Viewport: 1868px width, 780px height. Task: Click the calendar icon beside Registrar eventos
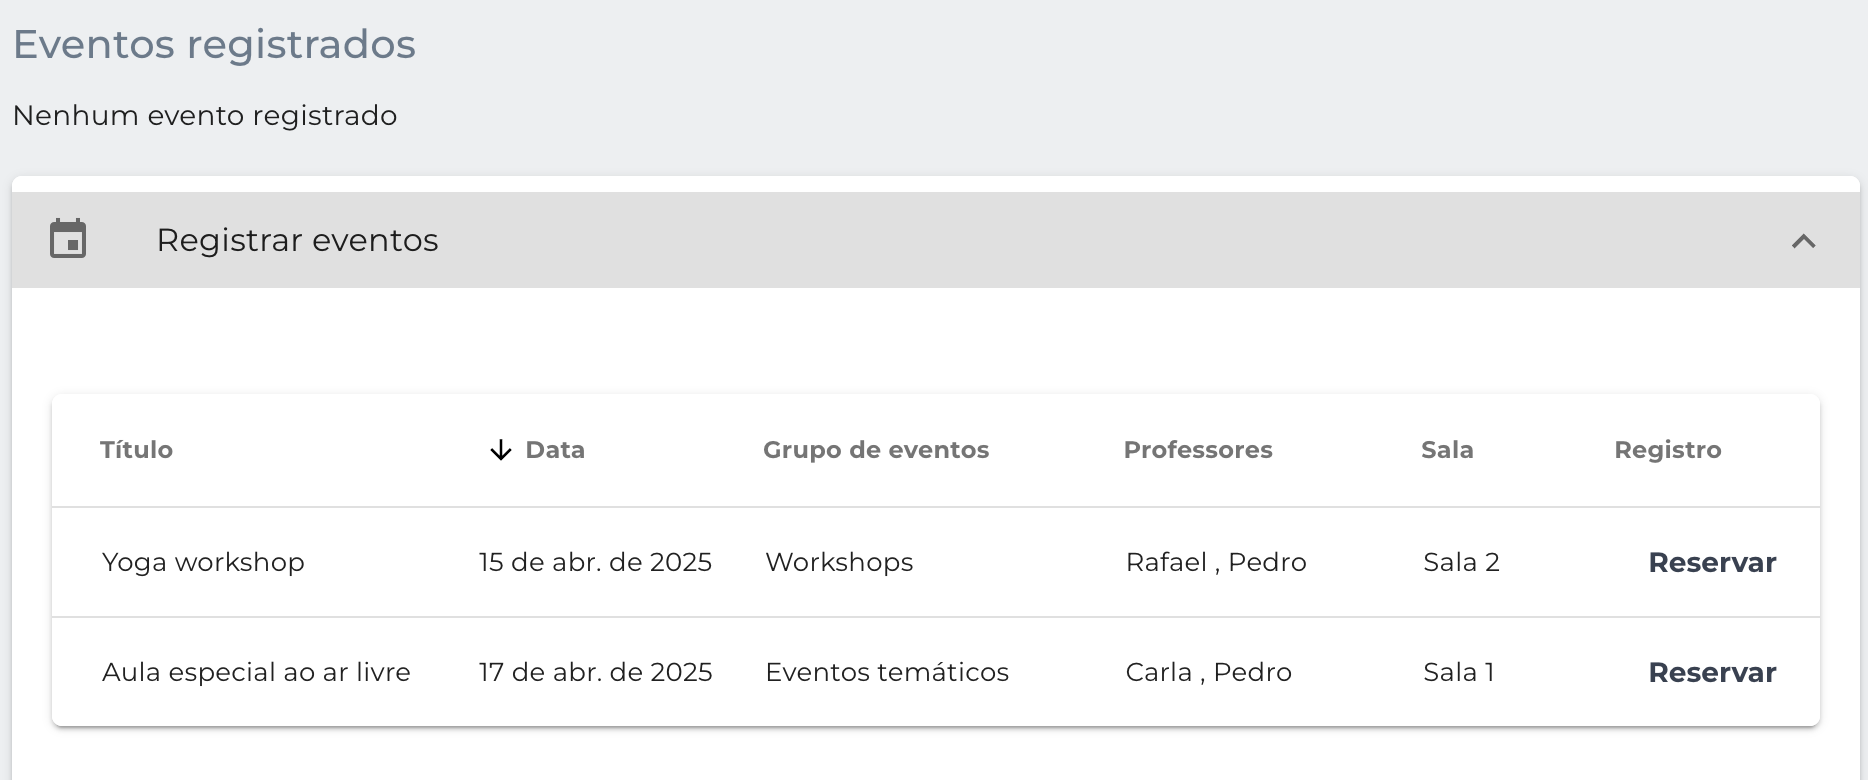click(x=68, y=239)
